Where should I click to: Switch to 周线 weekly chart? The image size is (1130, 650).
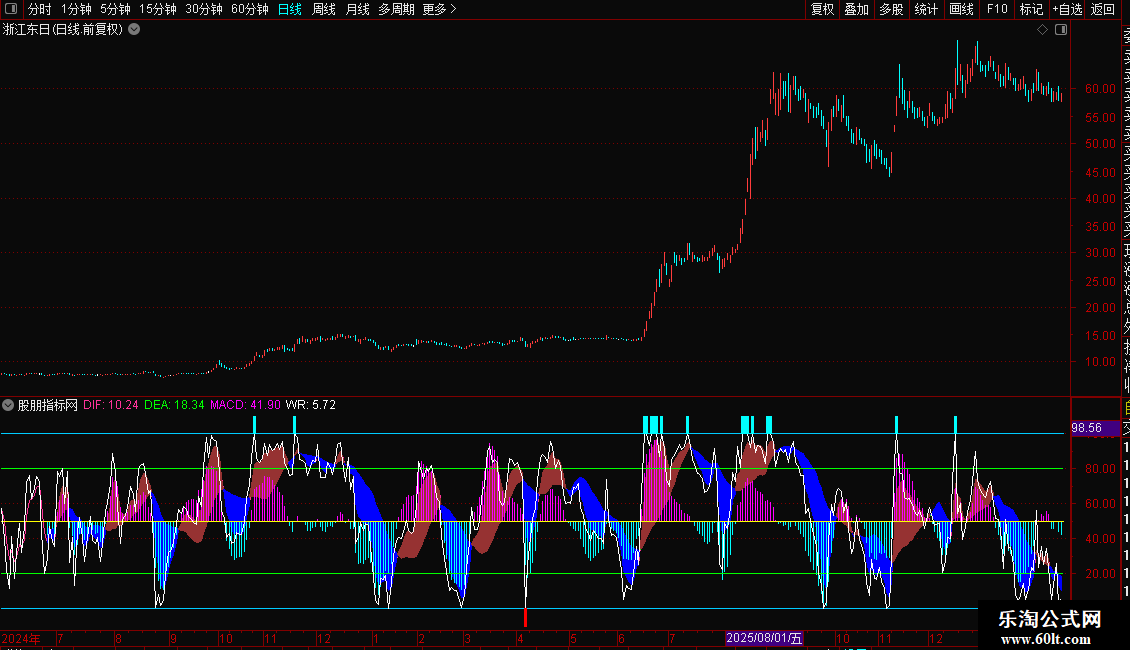(324, 9)
